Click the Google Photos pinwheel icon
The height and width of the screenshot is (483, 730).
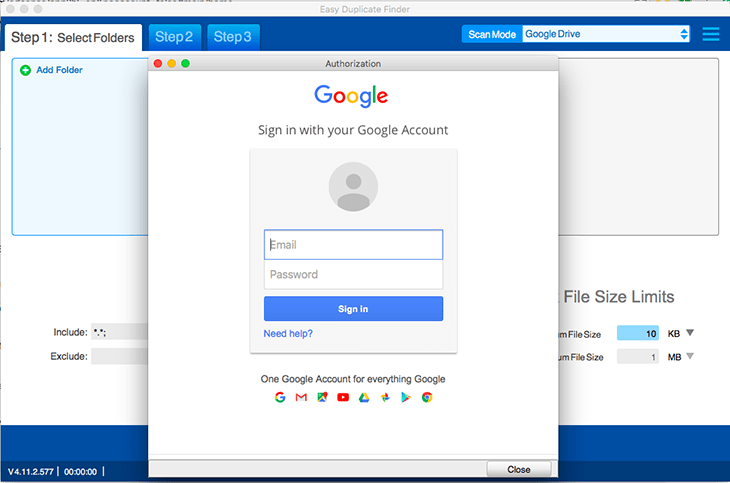pos(385,397)
